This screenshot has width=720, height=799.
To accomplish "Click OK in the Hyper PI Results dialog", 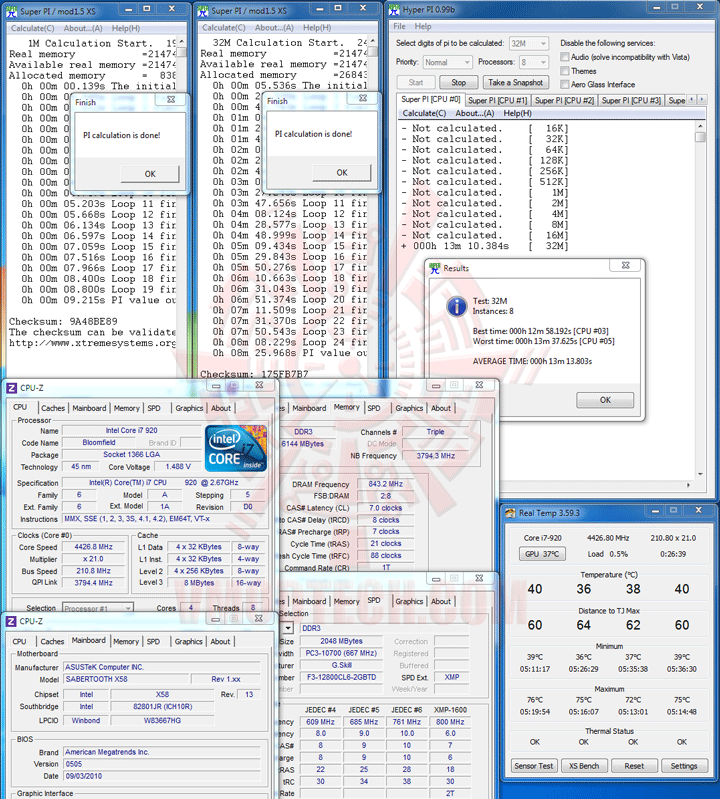I will (x=605, y=400).
